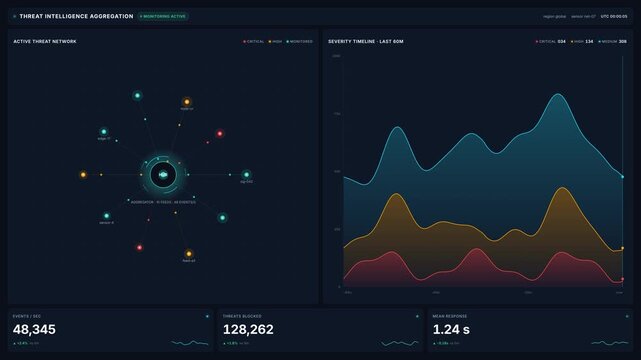Click the orange labeled node above the hub

187,102
